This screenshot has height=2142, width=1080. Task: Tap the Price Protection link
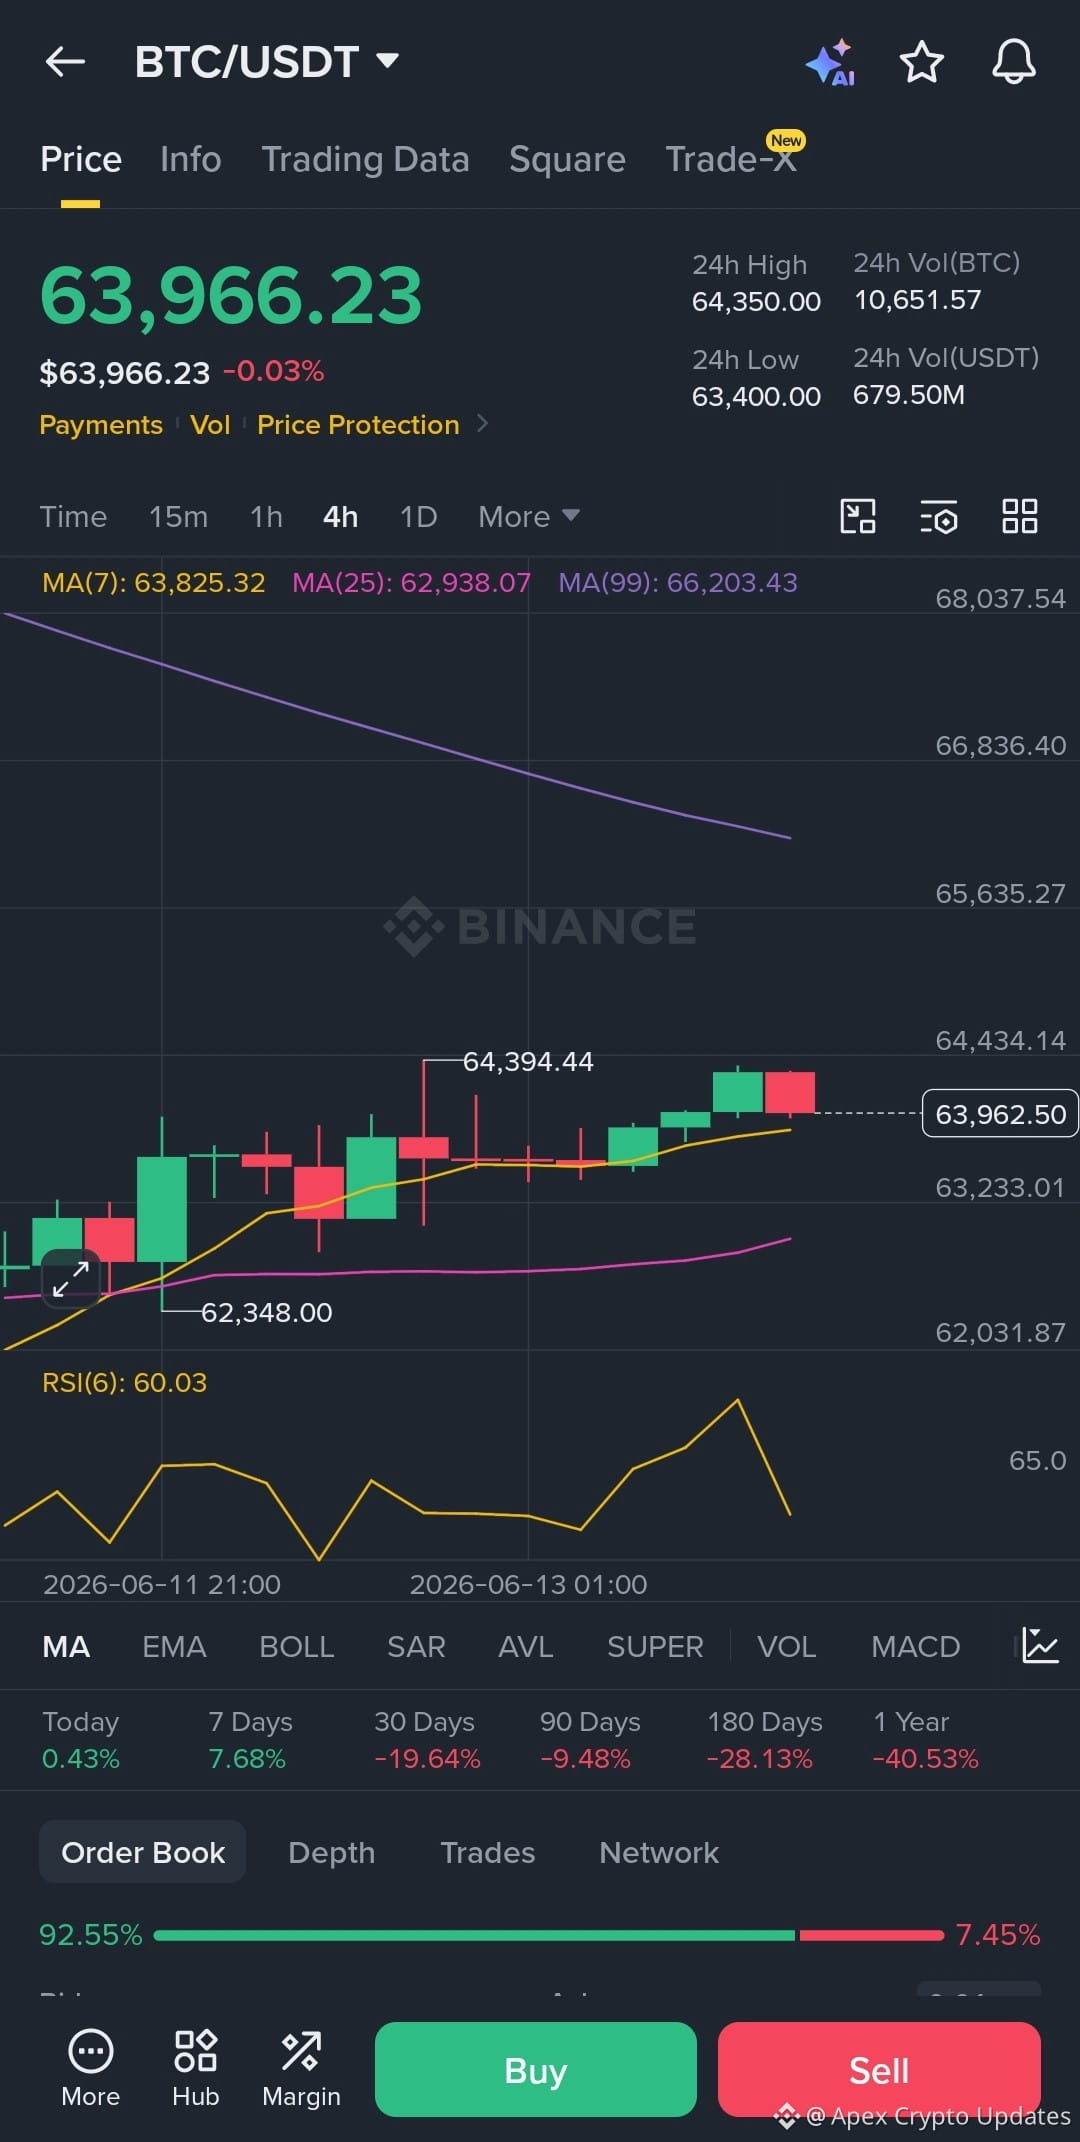(358, 424)
